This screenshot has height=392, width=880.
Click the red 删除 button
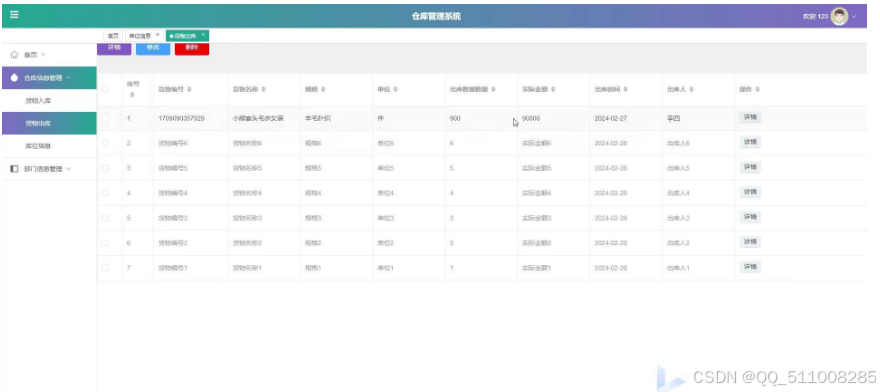click(x=192, y=48)
